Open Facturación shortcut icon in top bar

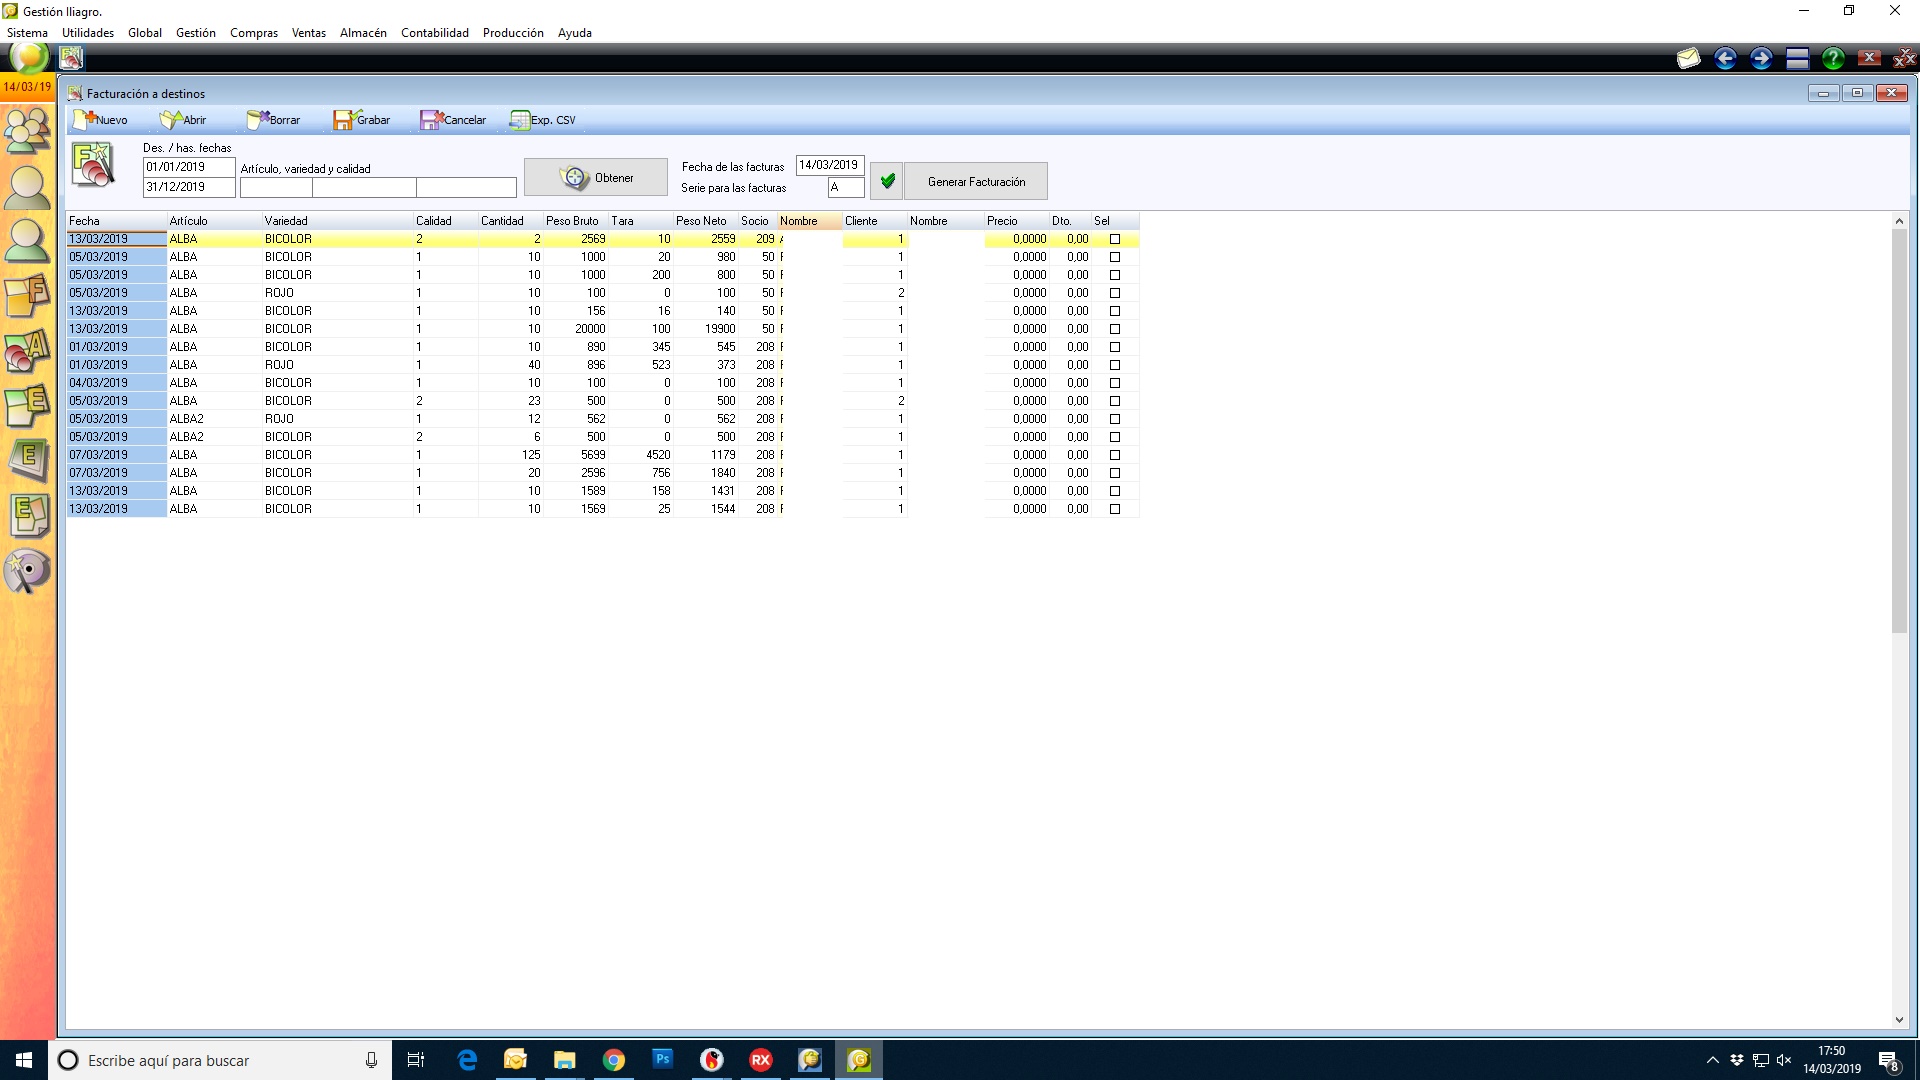[x=71, y=58]
